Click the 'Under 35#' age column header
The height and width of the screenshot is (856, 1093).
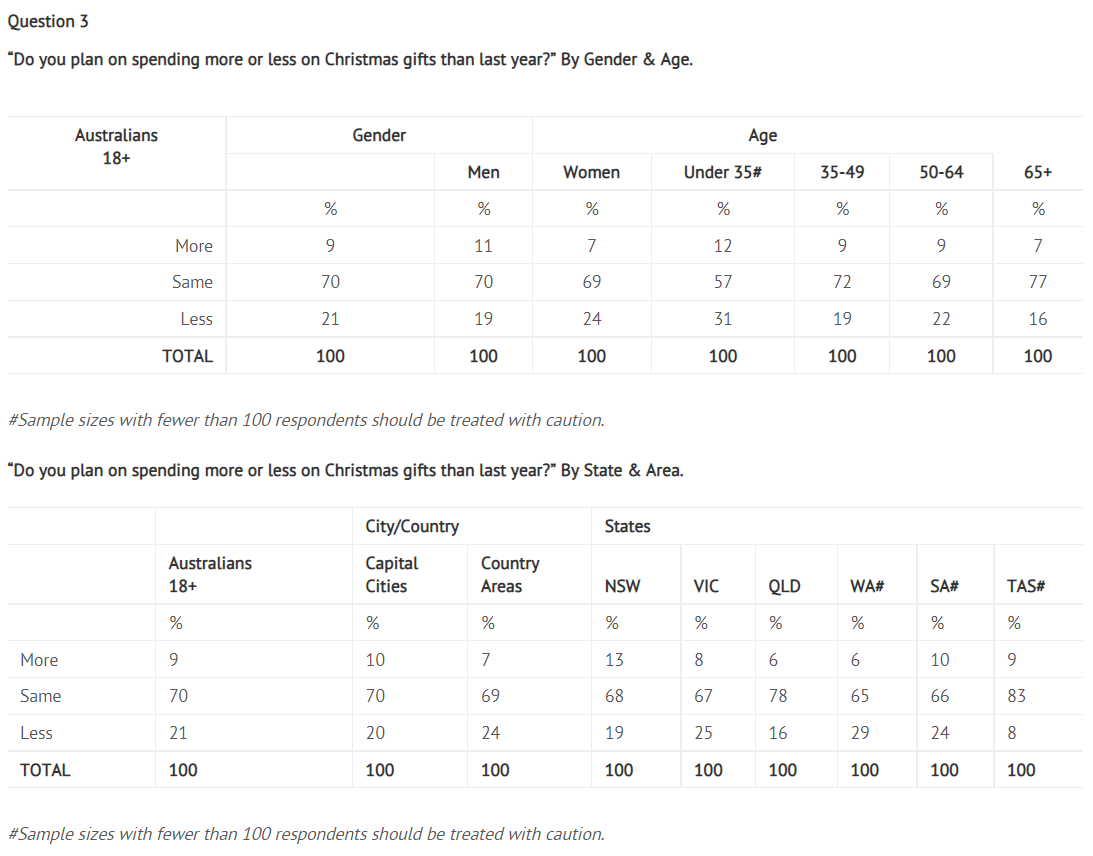722,172
